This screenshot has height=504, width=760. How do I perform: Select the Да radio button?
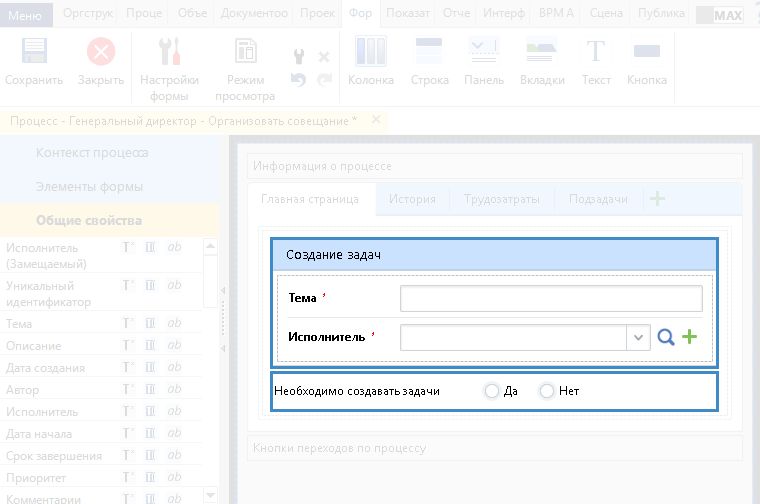click(x=491, y=391)
